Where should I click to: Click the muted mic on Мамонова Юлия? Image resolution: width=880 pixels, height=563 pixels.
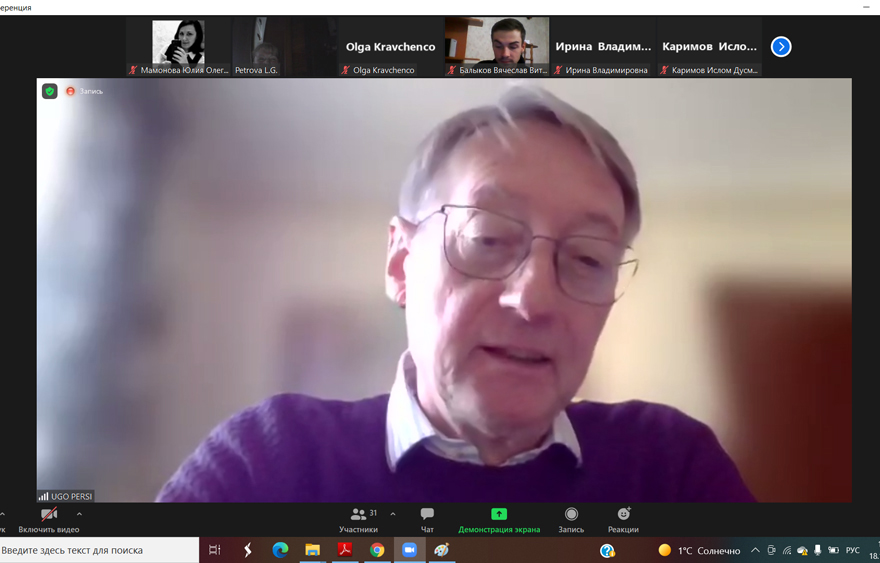point(133,70)
